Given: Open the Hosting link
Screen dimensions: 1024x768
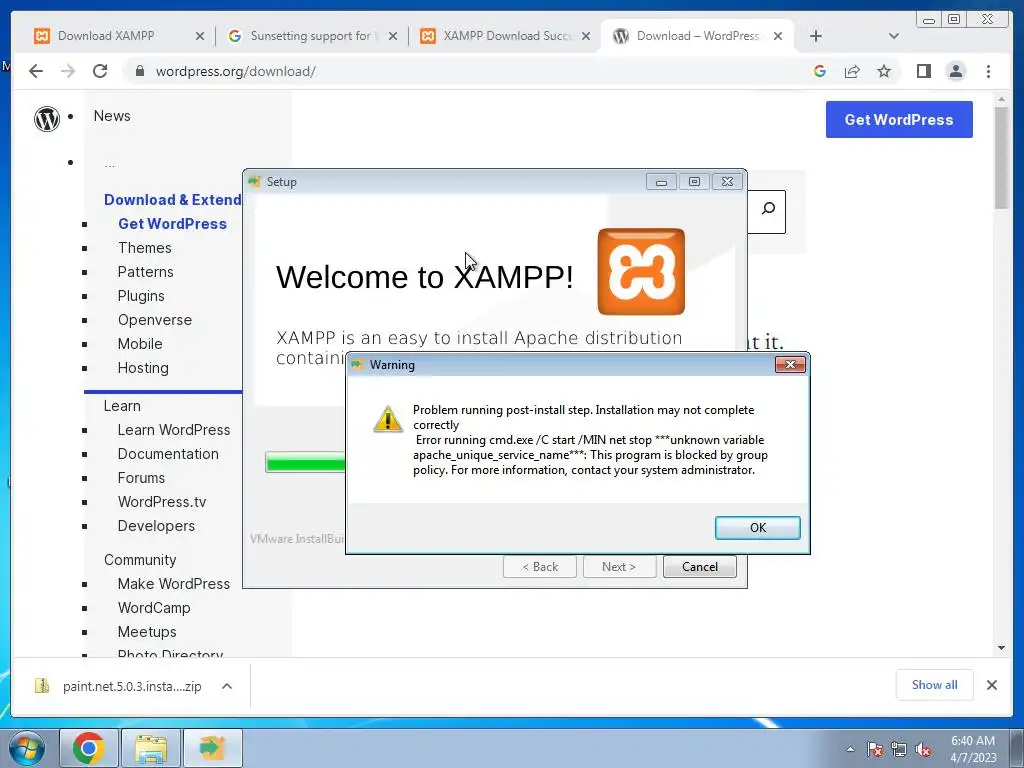Looking at the screenshot, I should click(x=143, y=368).
